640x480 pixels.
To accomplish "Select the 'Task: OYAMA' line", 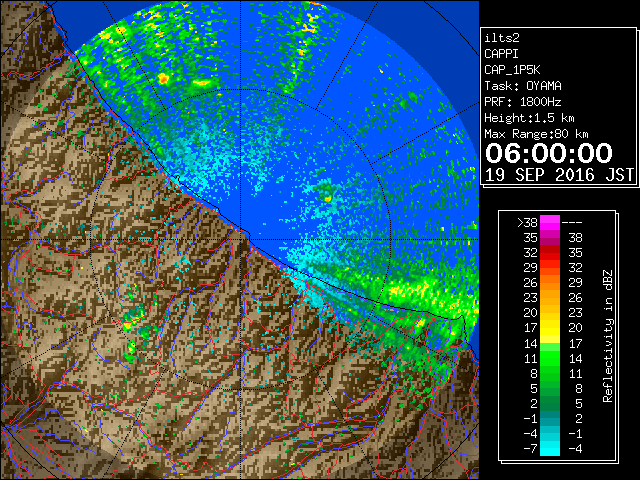I will pyautogui.click(x=523, y=86).
